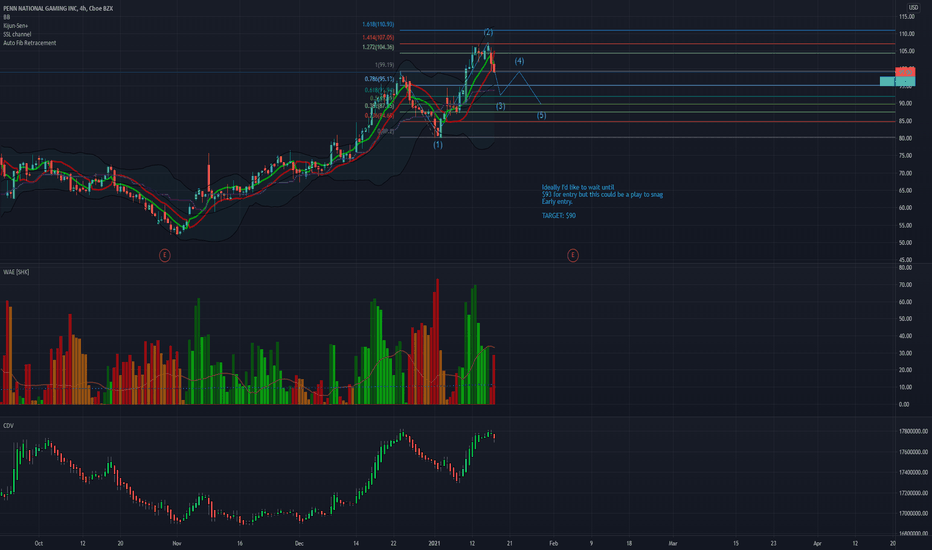Click the Dec date on time axis
Image resolution: width=932 pixels, height=550 pixels.
tap(299, 543)
